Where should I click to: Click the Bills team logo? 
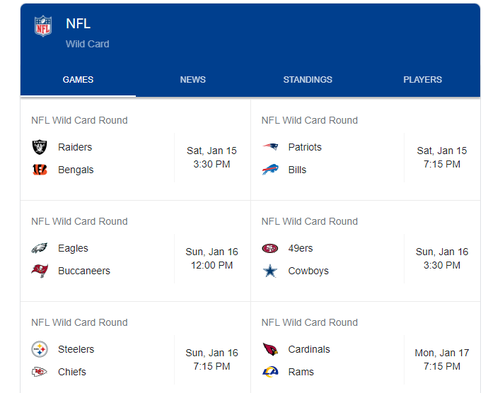click(x=270, y=169)
